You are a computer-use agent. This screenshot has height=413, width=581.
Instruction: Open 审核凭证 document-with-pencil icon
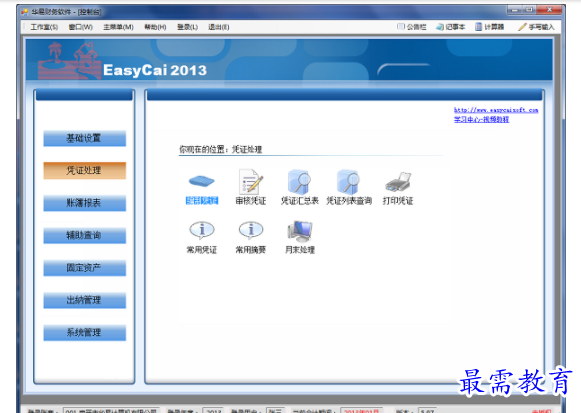point(251,181)
